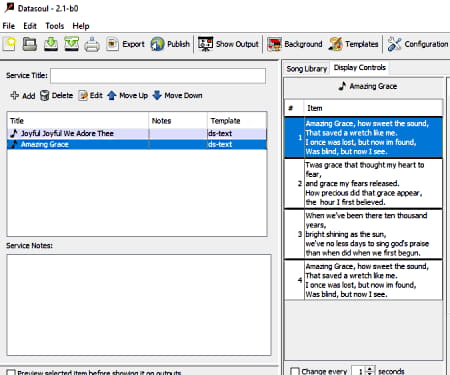Click the Amazing Grace header above slide list
This screenshot has height=375, width=450.
[x=368, y=86]
